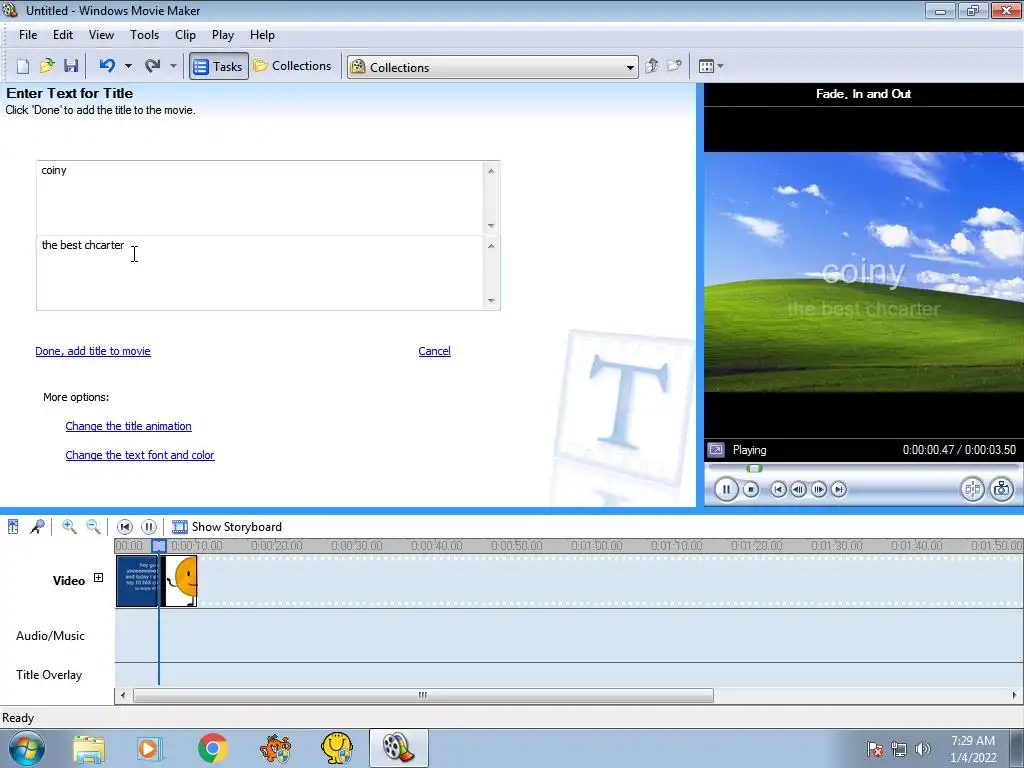Image resolution: width=1024 pixels, height=768 pixels.
Task: Launch Windows Media Player from taskbar
Action: tap(149, 748)
